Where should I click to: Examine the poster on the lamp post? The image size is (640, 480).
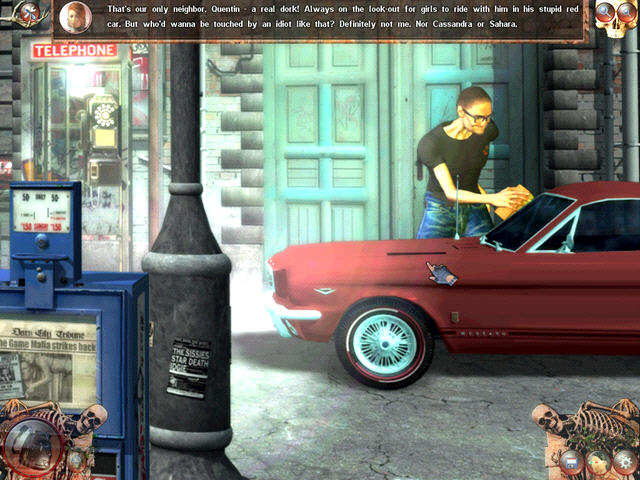tap(187, 365)
